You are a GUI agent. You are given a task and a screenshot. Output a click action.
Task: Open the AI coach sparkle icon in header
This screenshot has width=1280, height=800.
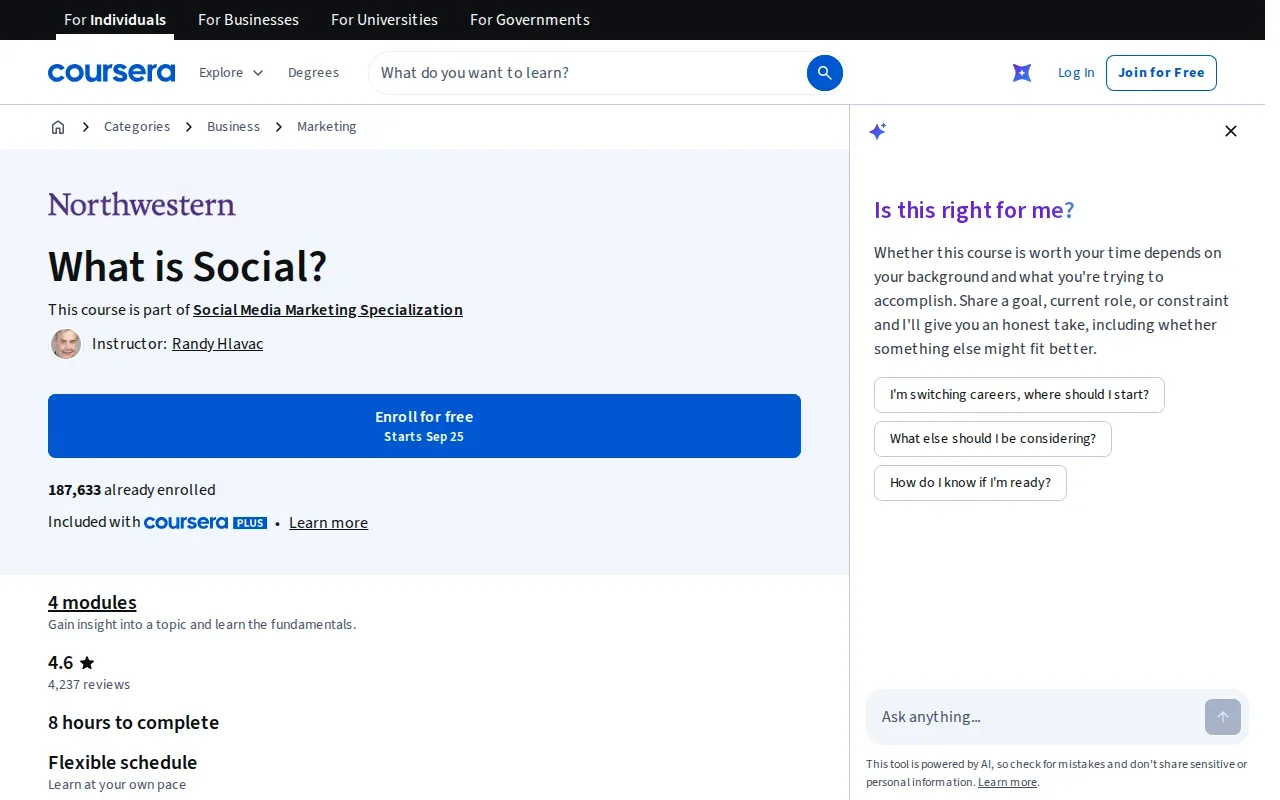tap(1022, 73)
